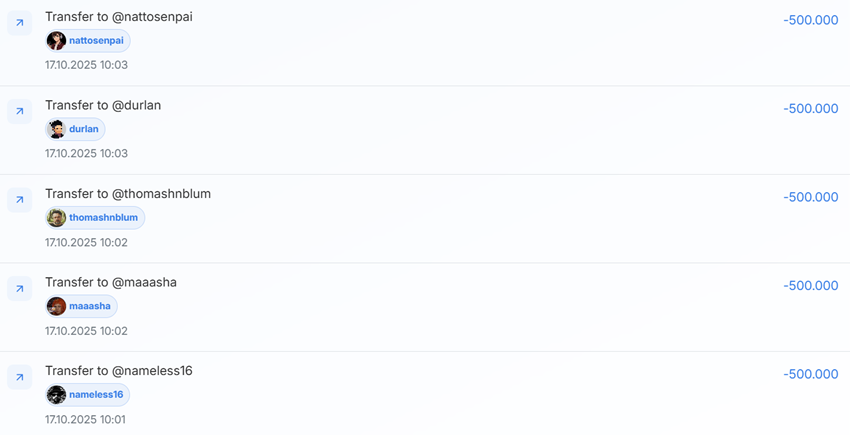This screenshot has height=435, width=850.
Task: Click nattosenpai's avatar picture
Action: pos(56,41)
